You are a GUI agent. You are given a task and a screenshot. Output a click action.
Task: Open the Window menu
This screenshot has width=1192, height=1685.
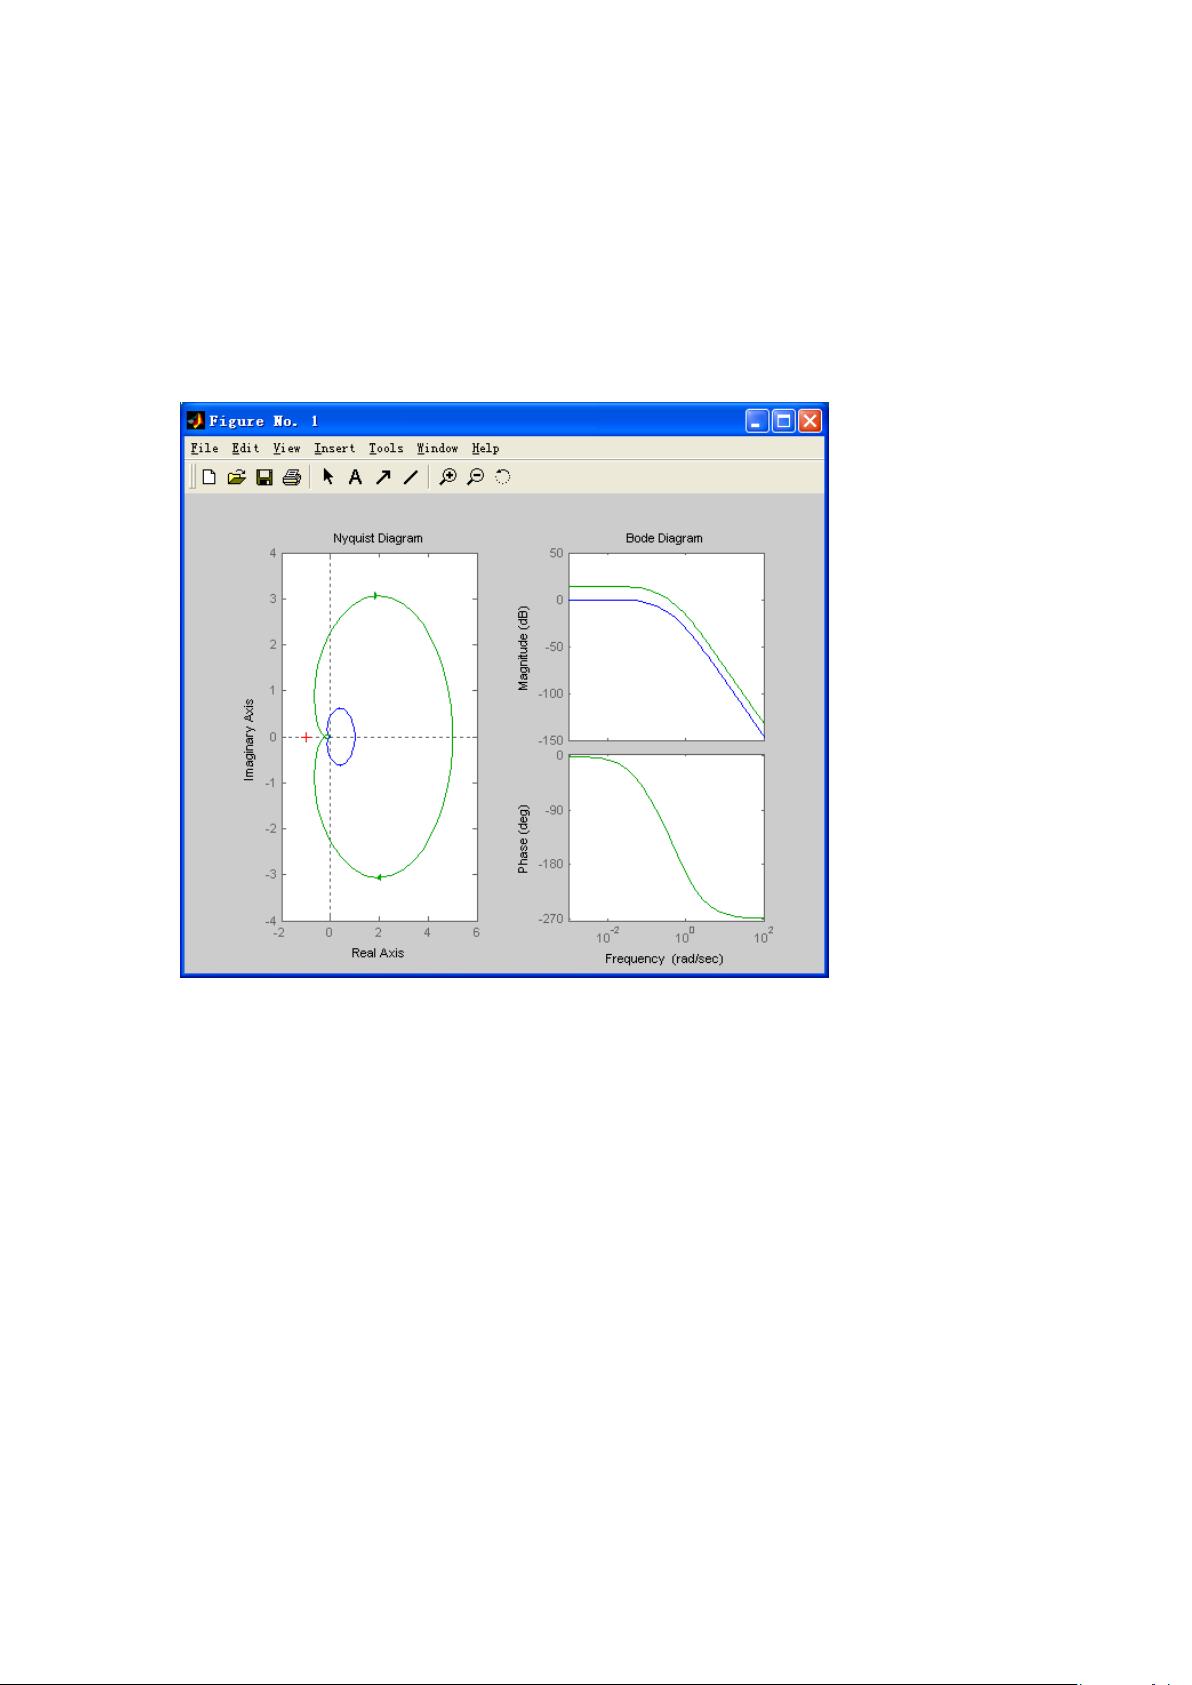[437, 449]
